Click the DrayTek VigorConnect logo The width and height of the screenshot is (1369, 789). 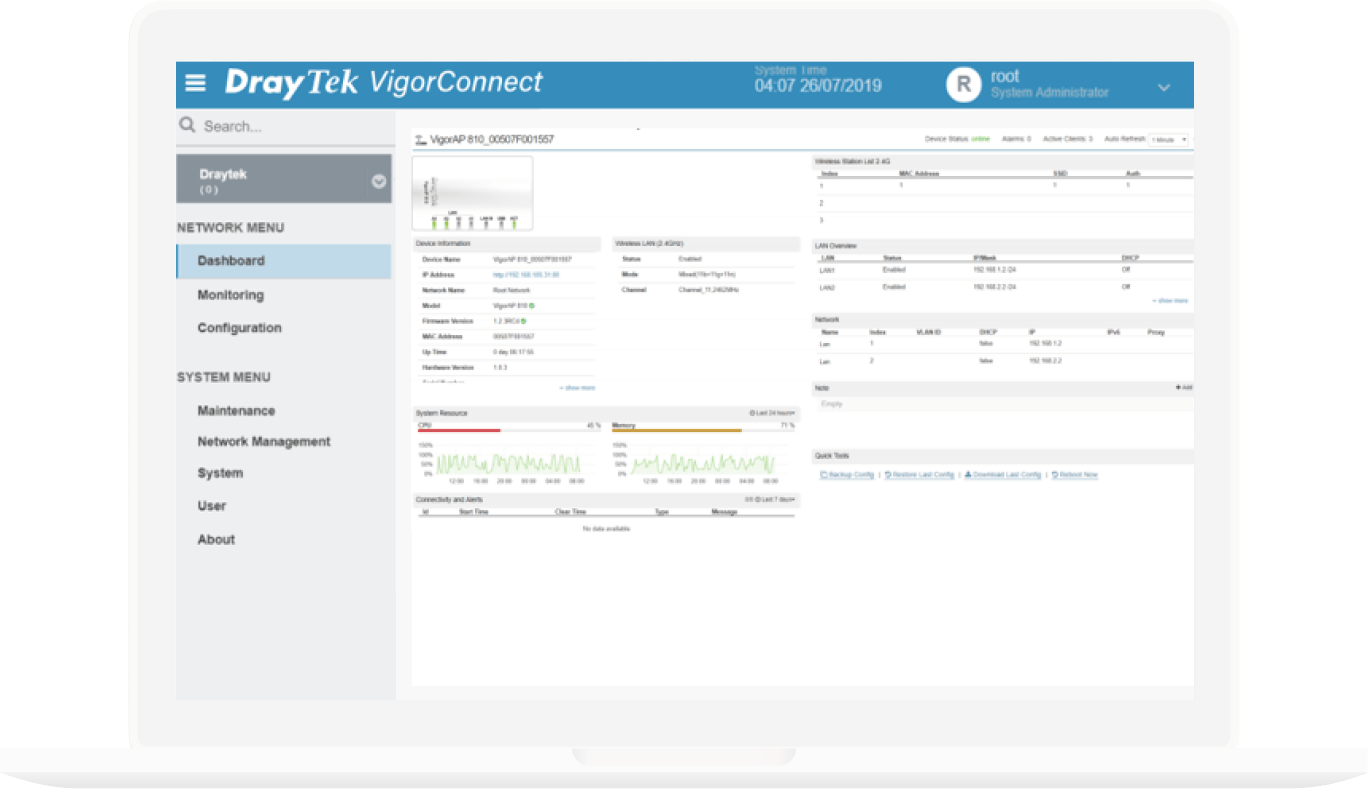click(383, 82)
